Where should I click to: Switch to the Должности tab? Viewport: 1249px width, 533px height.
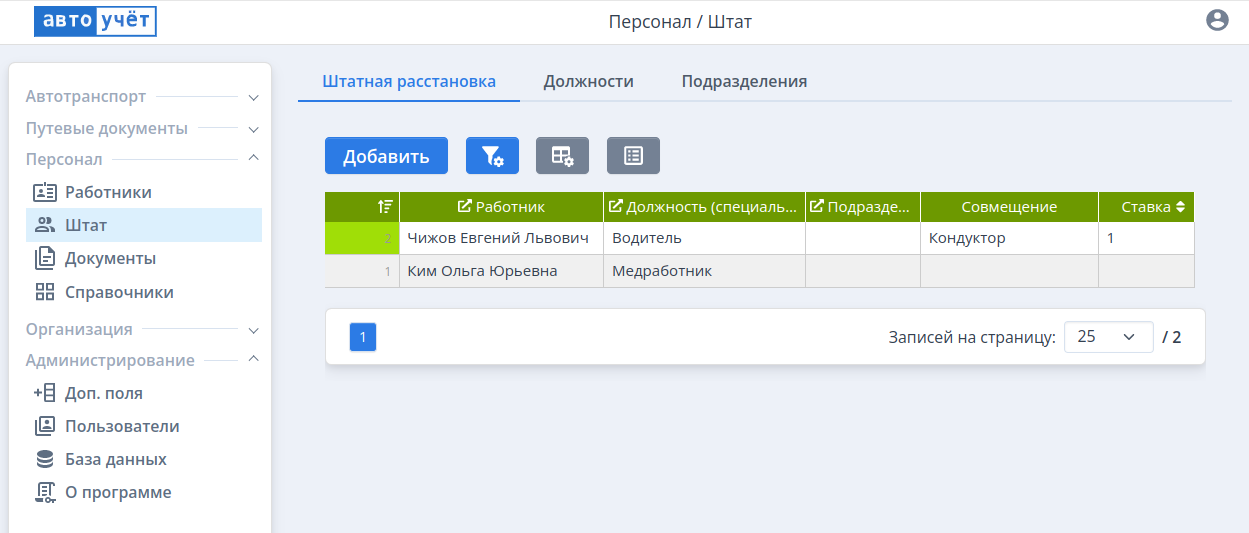point(588,82)
